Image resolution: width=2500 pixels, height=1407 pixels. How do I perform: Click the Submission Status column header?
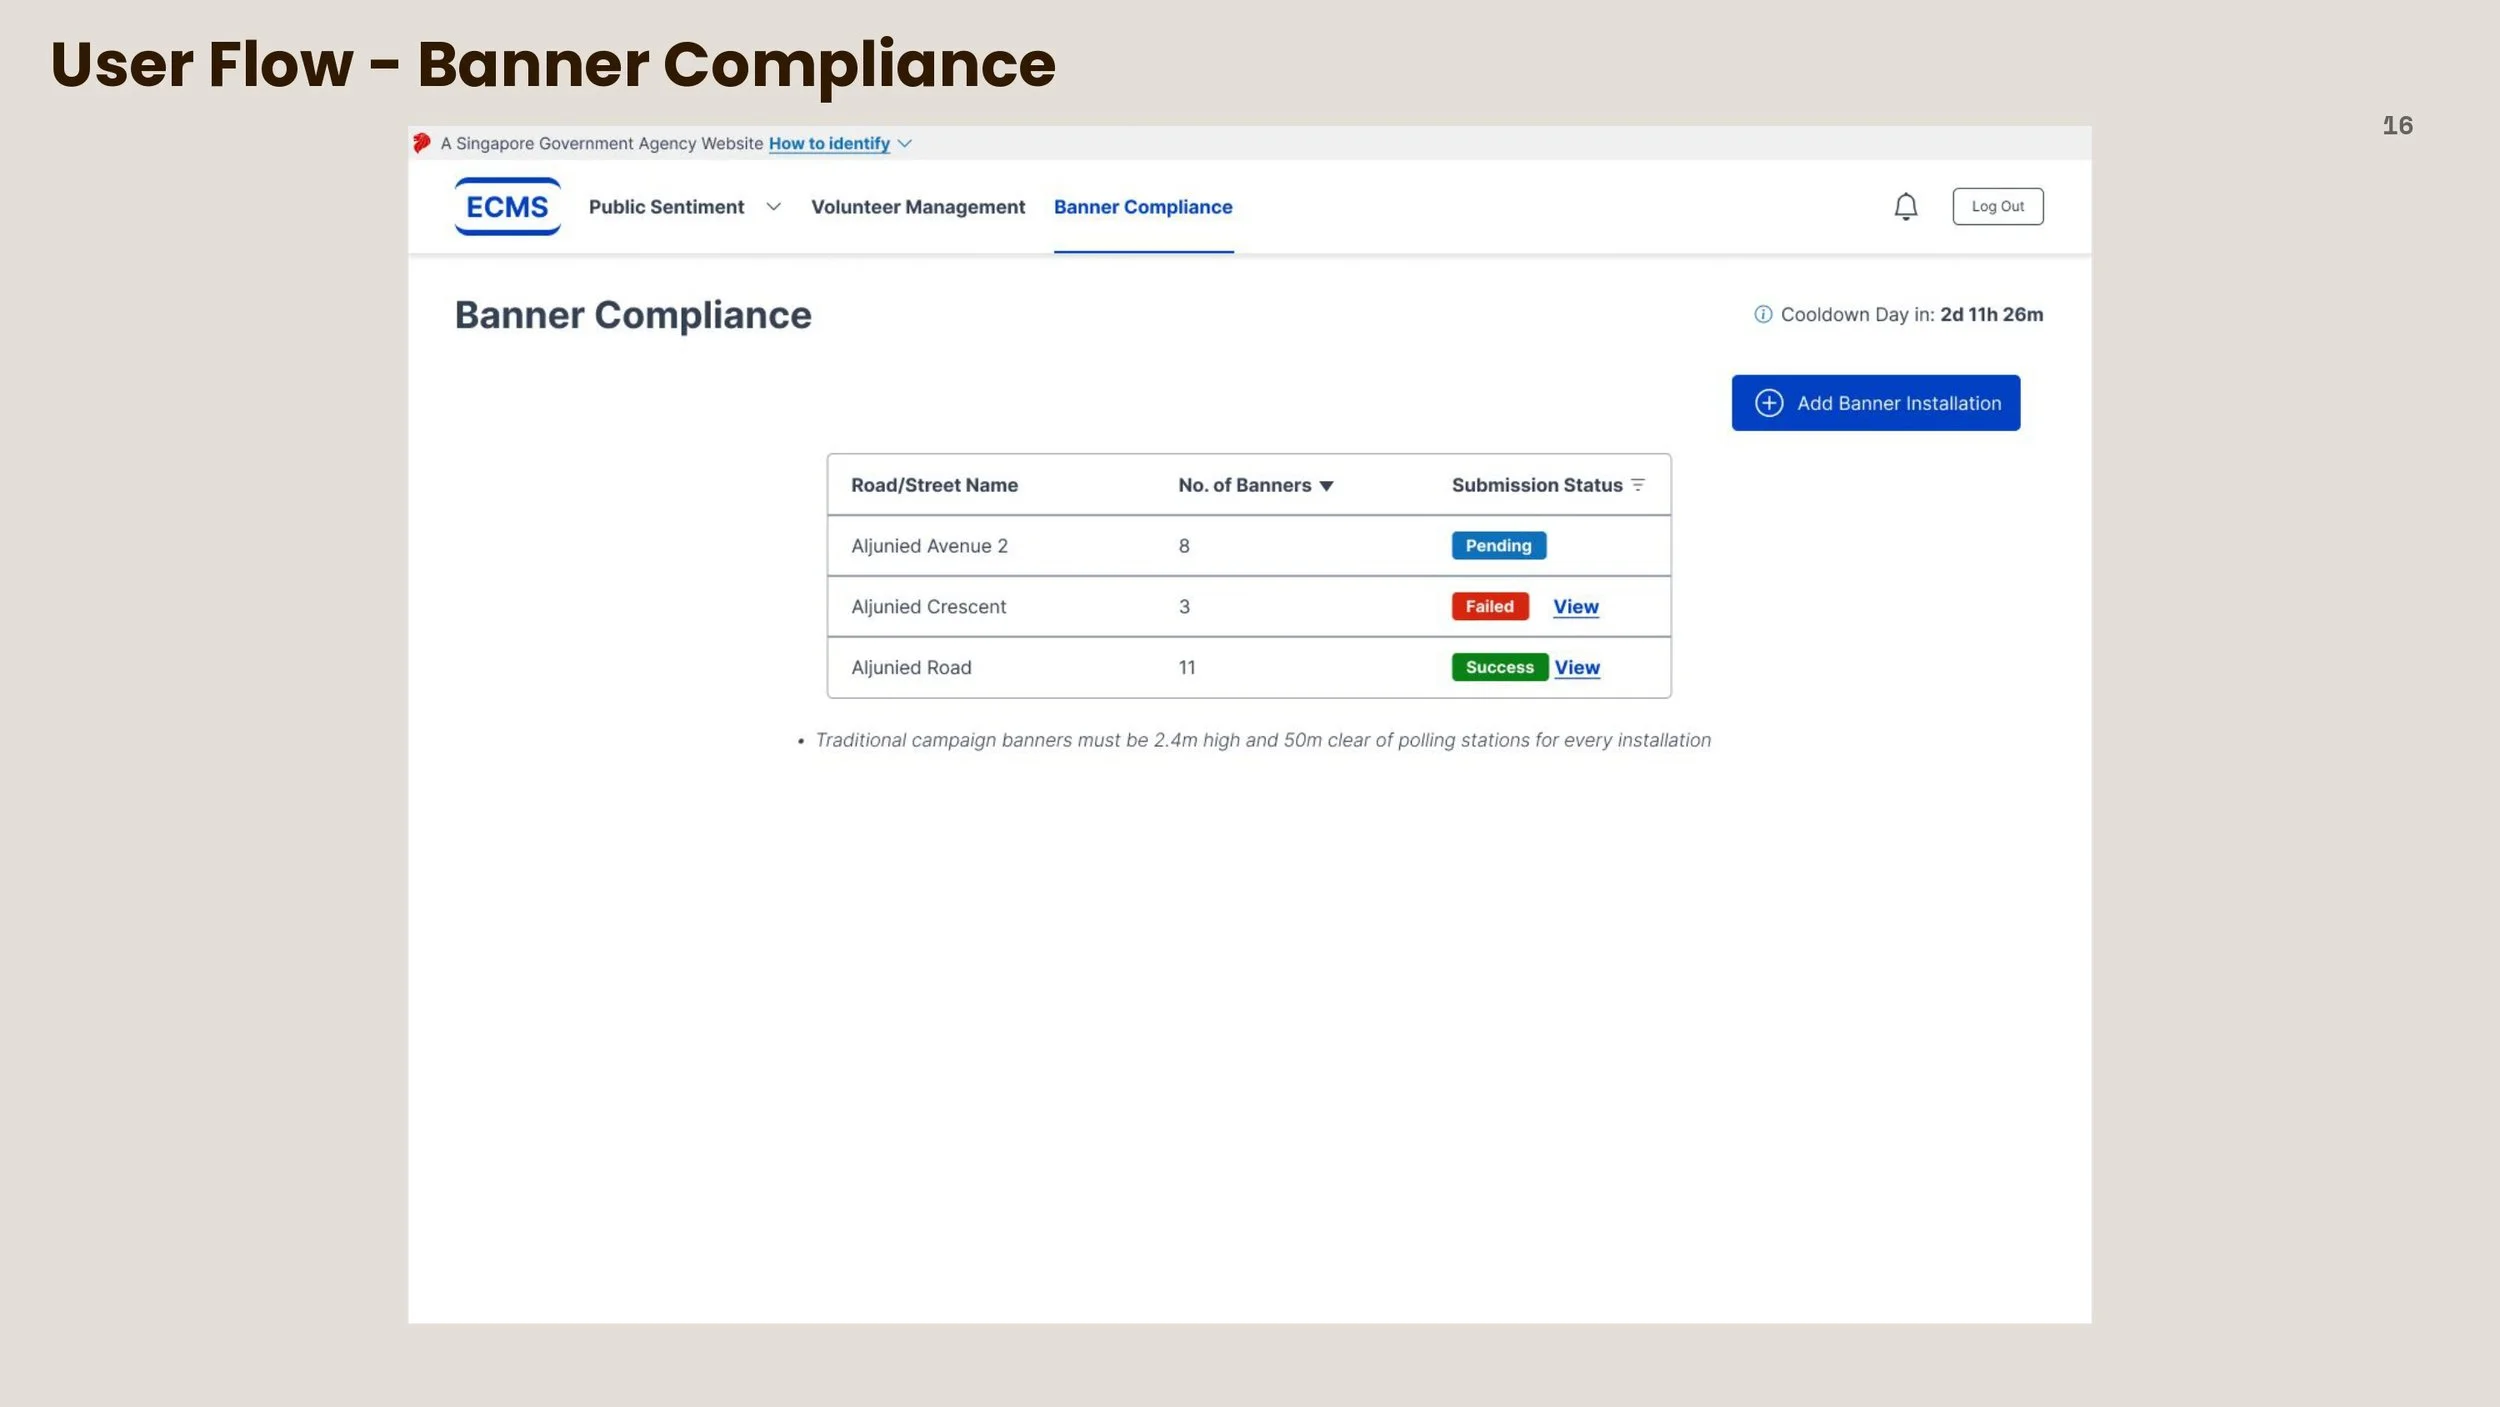point(1537,485)
